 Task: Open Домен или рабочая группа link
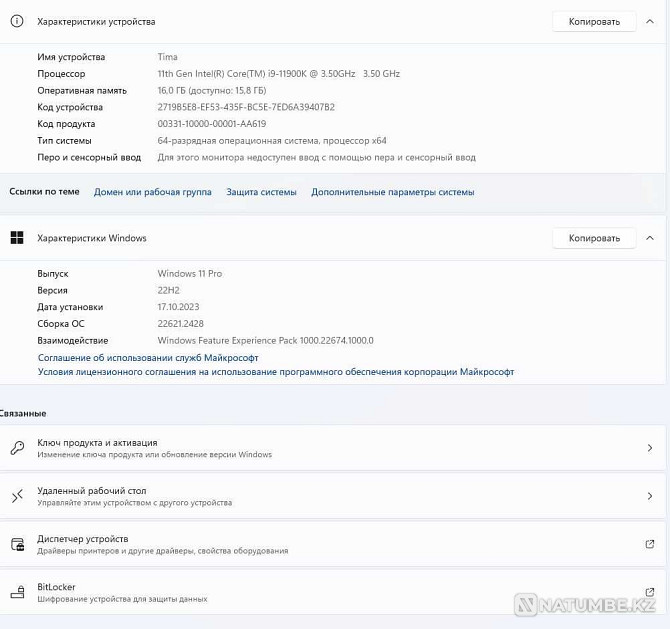153,192
